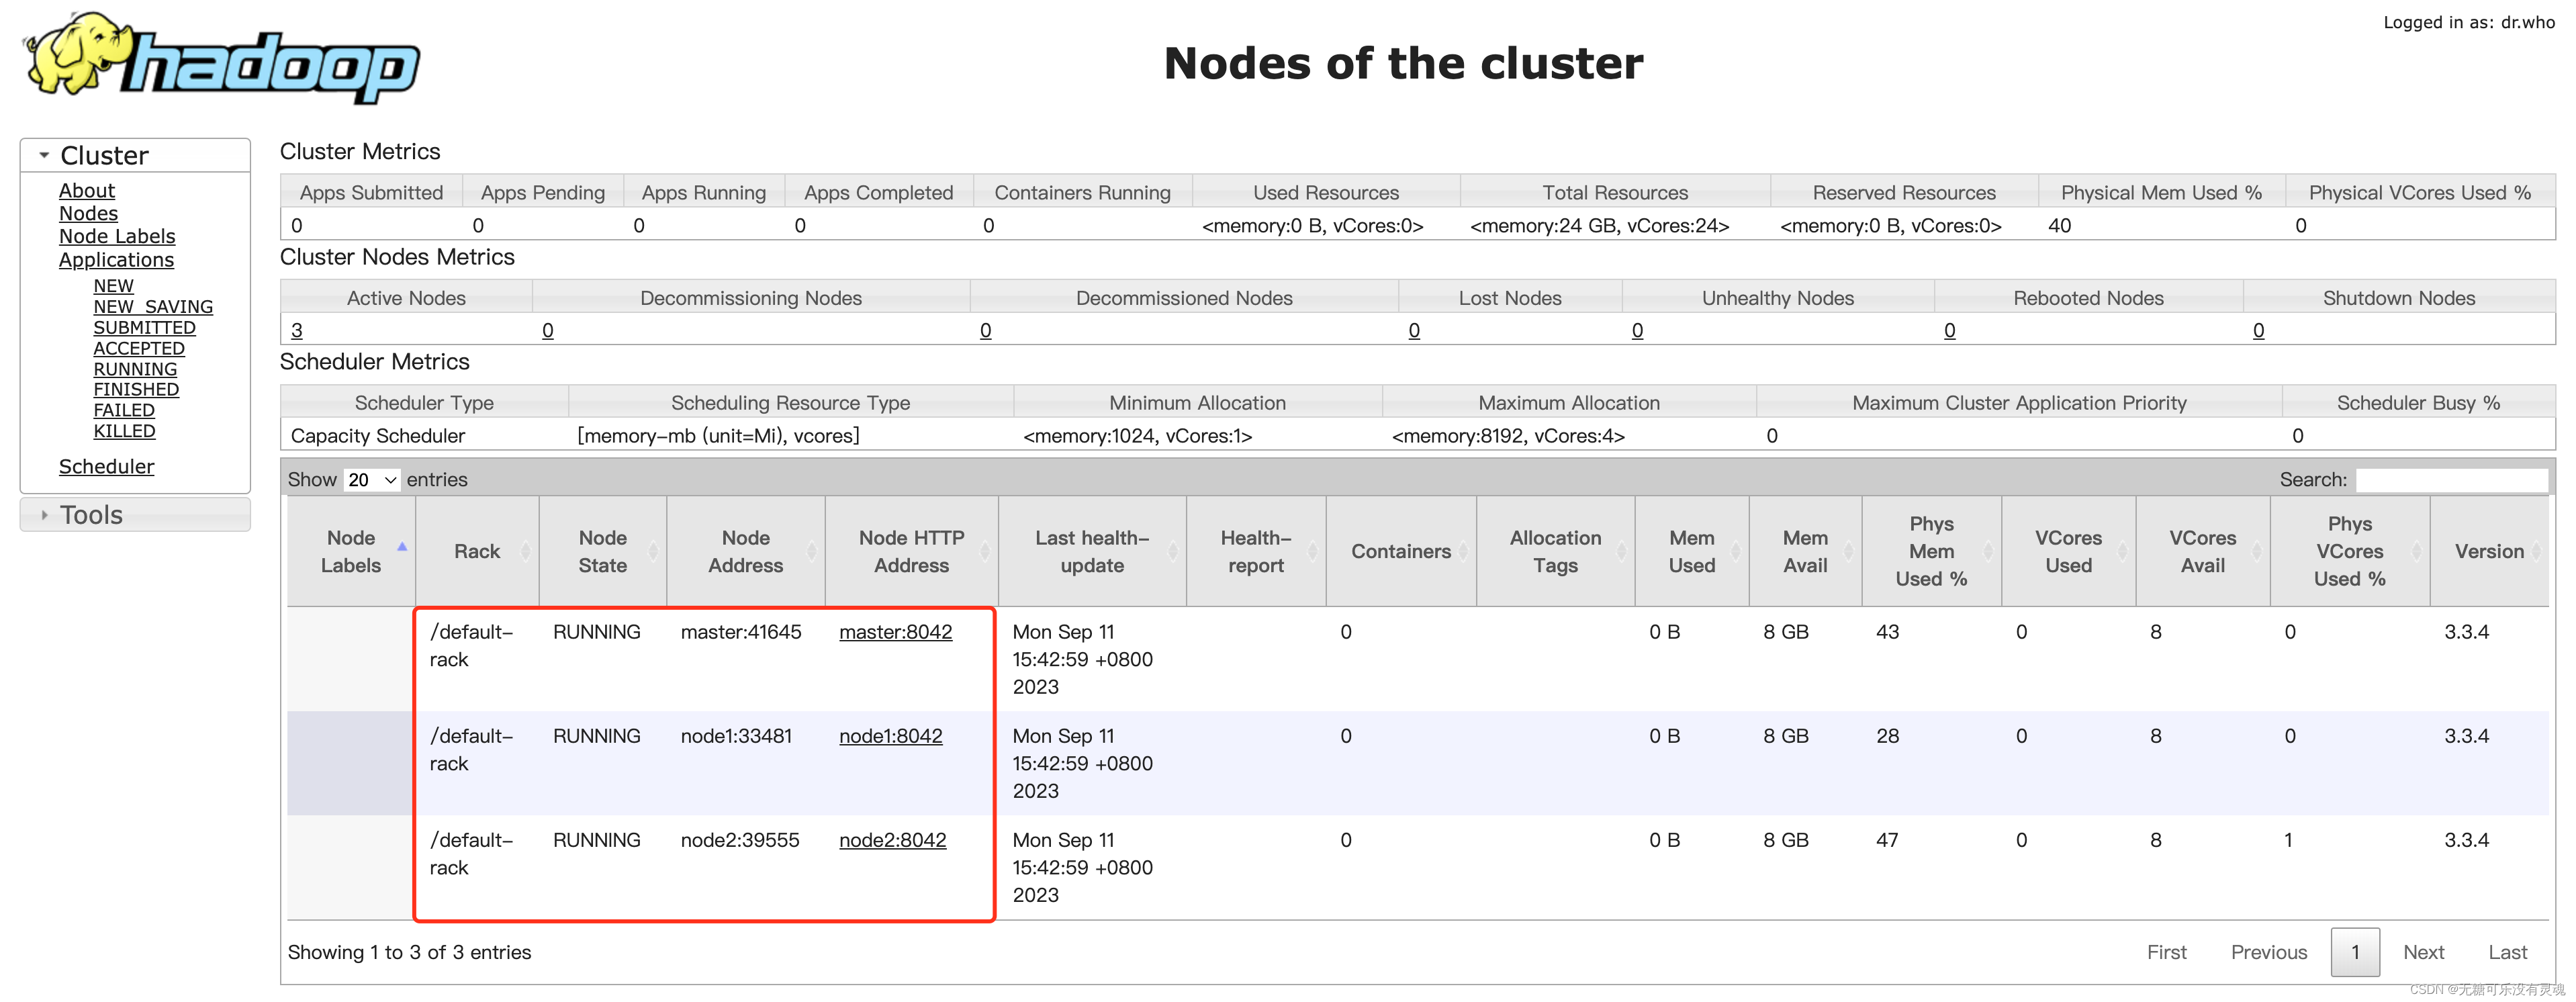This screenshot has width=2576, height=1002.
Task: Sort by Mem Used column icon
Action: point(1736,551)
